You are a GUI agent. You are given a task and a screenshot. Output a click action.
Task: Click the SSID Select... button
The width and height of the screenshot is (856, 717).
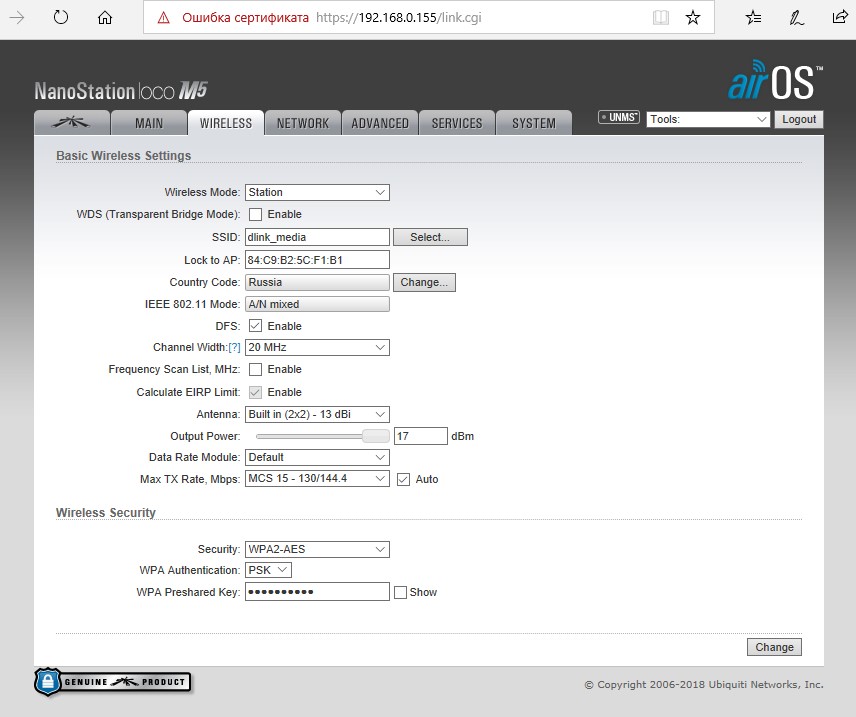coord(430,237)
